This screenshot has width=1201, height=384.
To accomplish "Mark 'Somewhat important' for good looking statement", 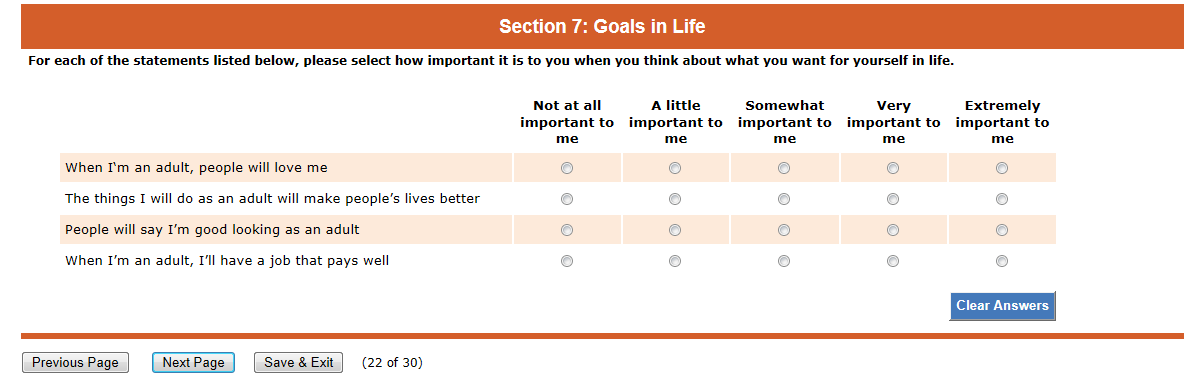I will (x=784, y=230).
